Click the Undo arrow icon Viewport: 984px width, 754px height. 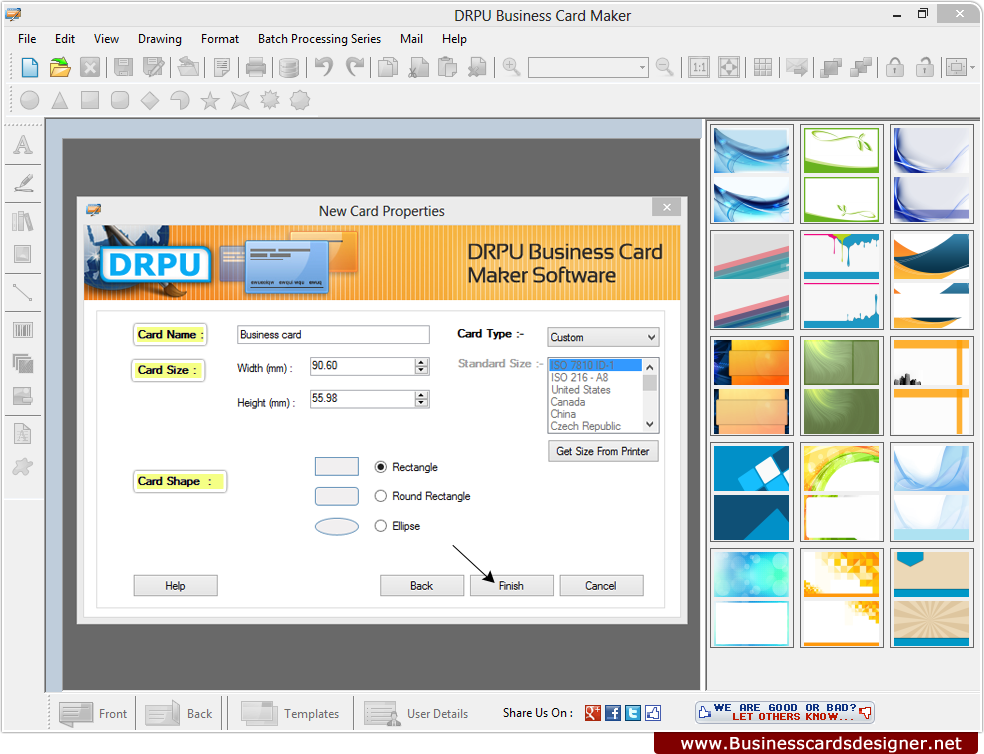point(324,67)
